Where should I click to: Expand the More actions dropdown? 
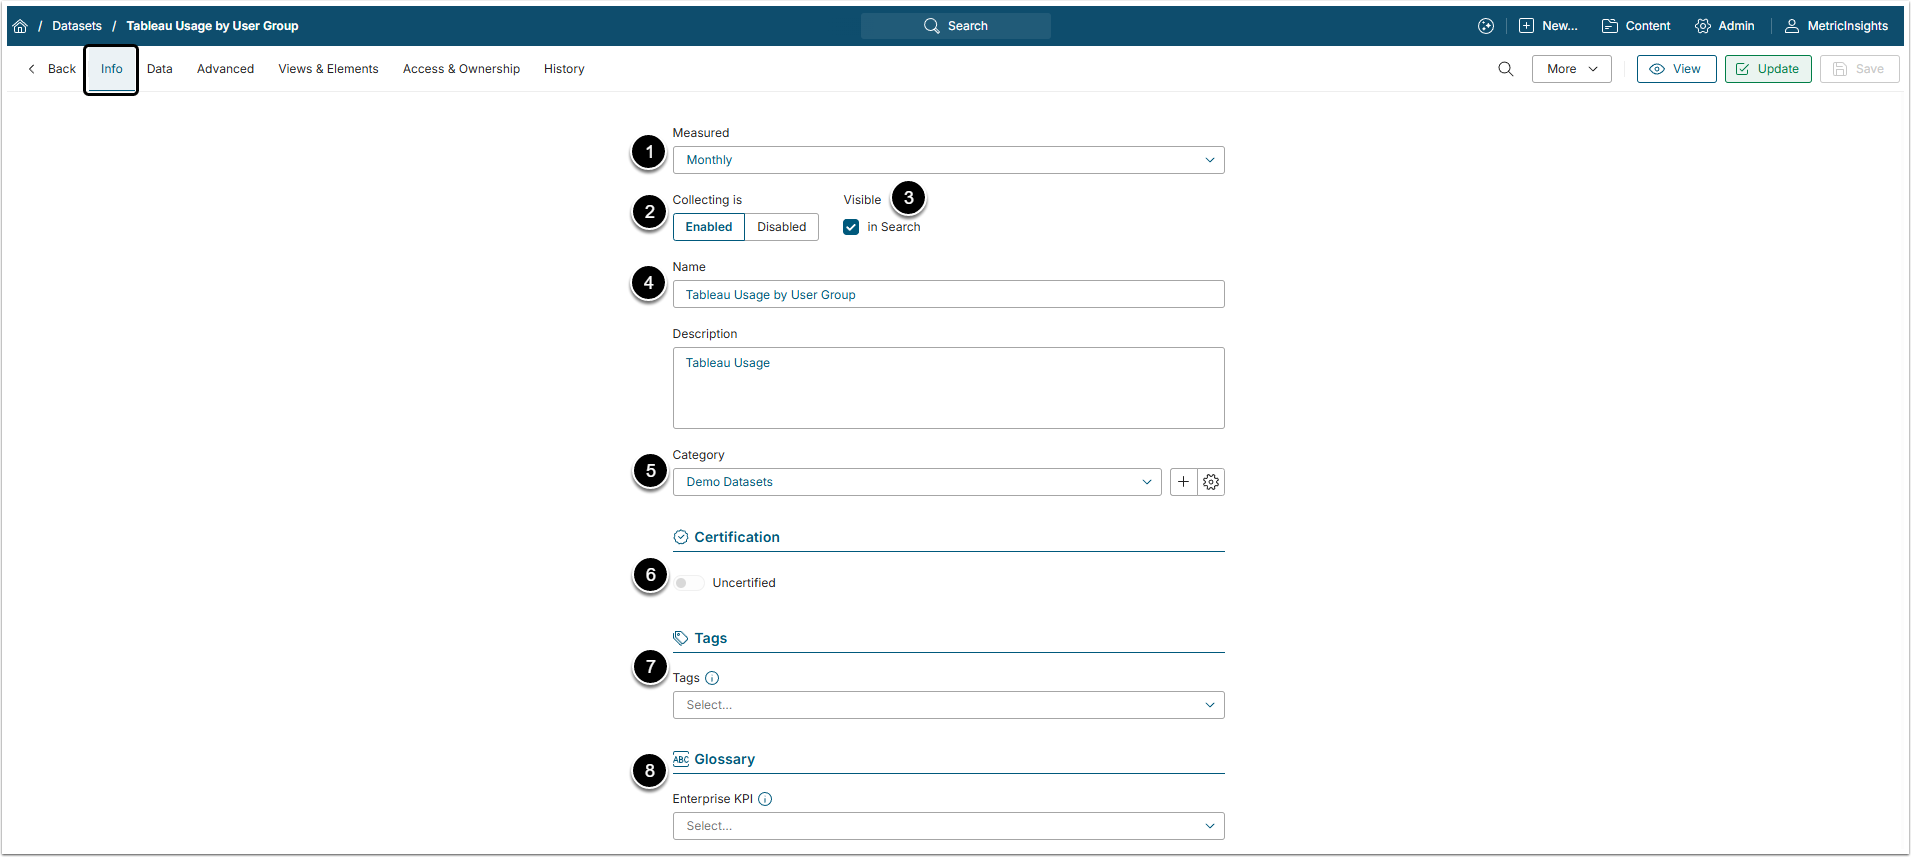pos(1572,69)
